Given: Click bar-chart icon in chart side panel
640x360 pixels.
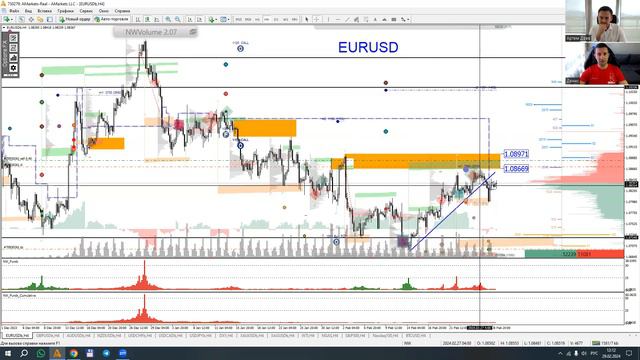Looking at the screenshot, I should tap(13, 58).
